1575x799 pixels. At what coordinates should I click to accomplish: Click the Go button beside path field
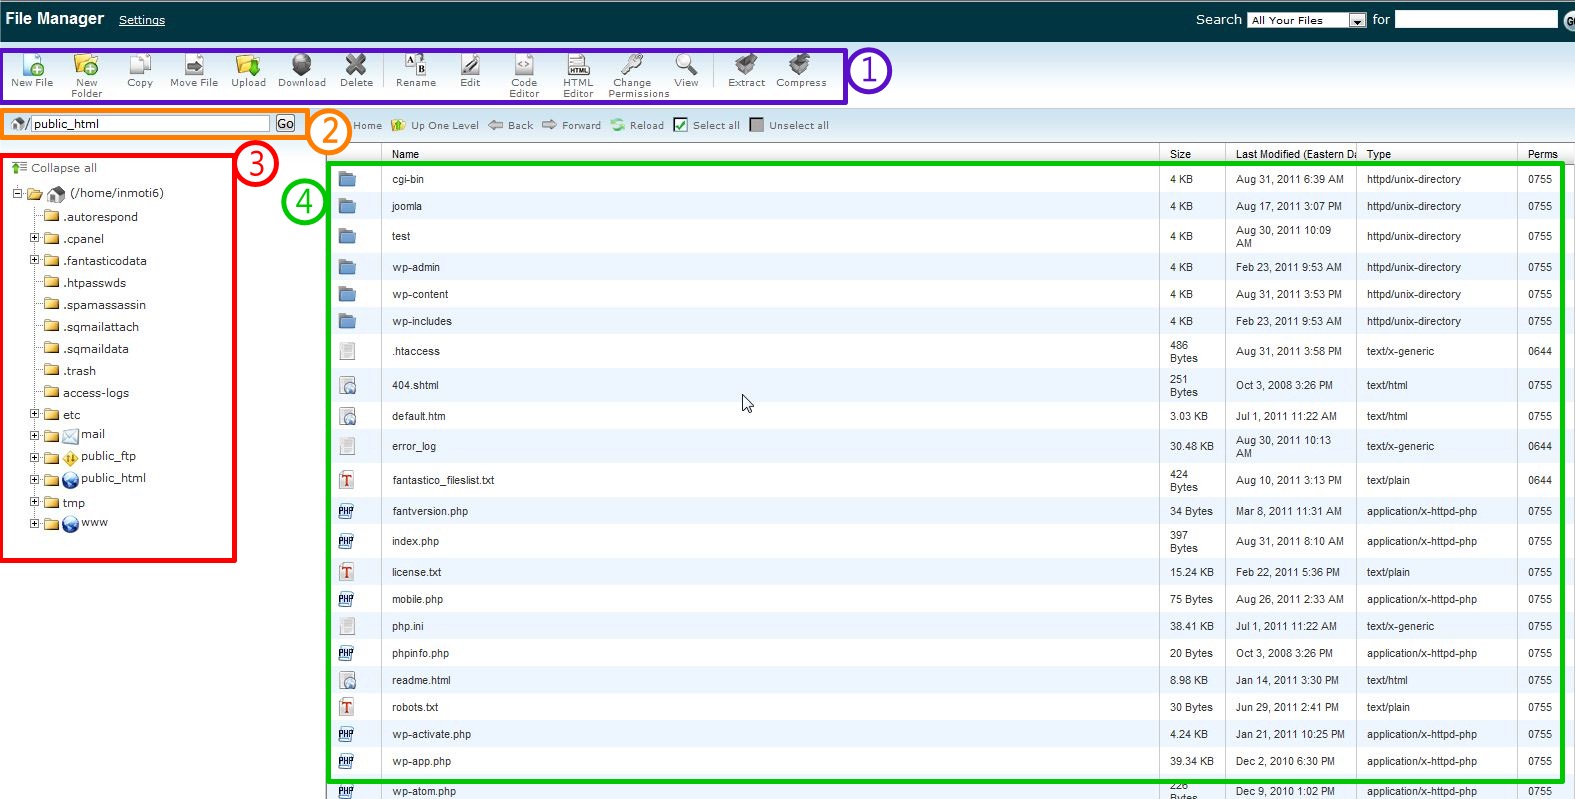(285, 124)
